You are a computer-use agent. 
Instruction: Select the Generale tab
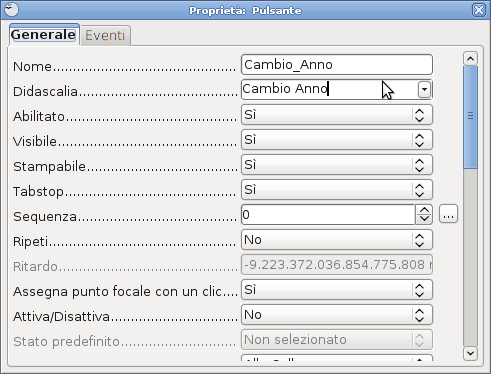(44, 34)
